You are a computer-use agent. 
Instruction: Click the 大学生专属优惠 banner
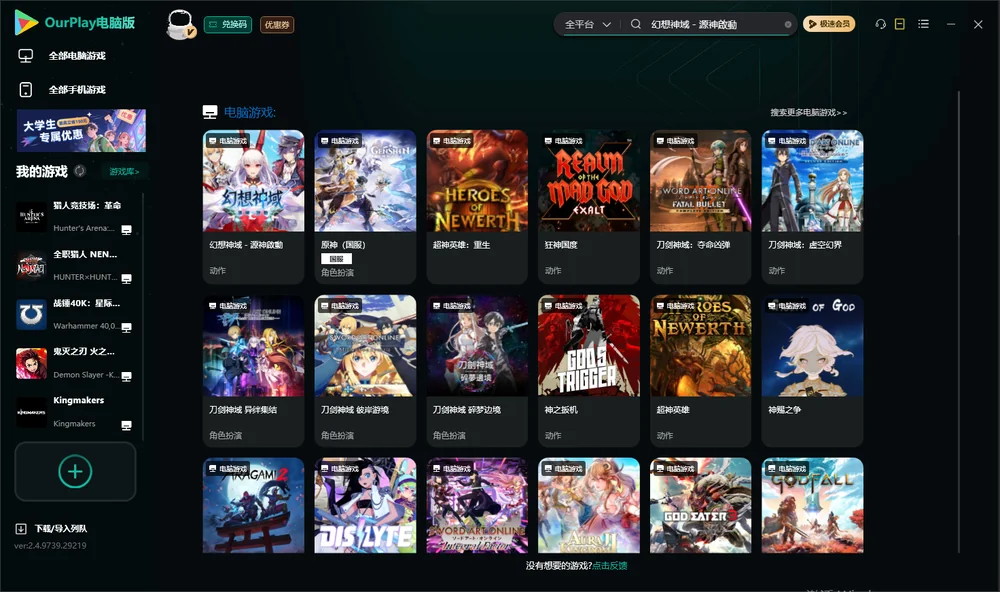pos(82,131)
